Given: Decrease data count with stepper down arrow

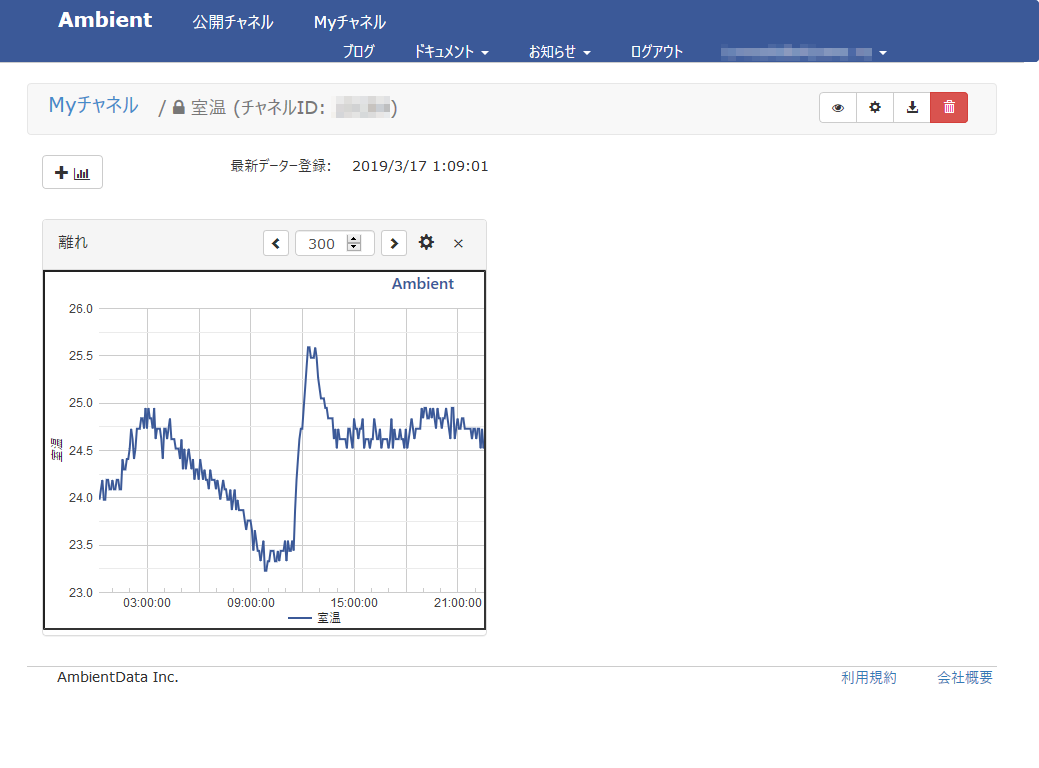Looking at the screenshot, I should [x=355, y=248].
